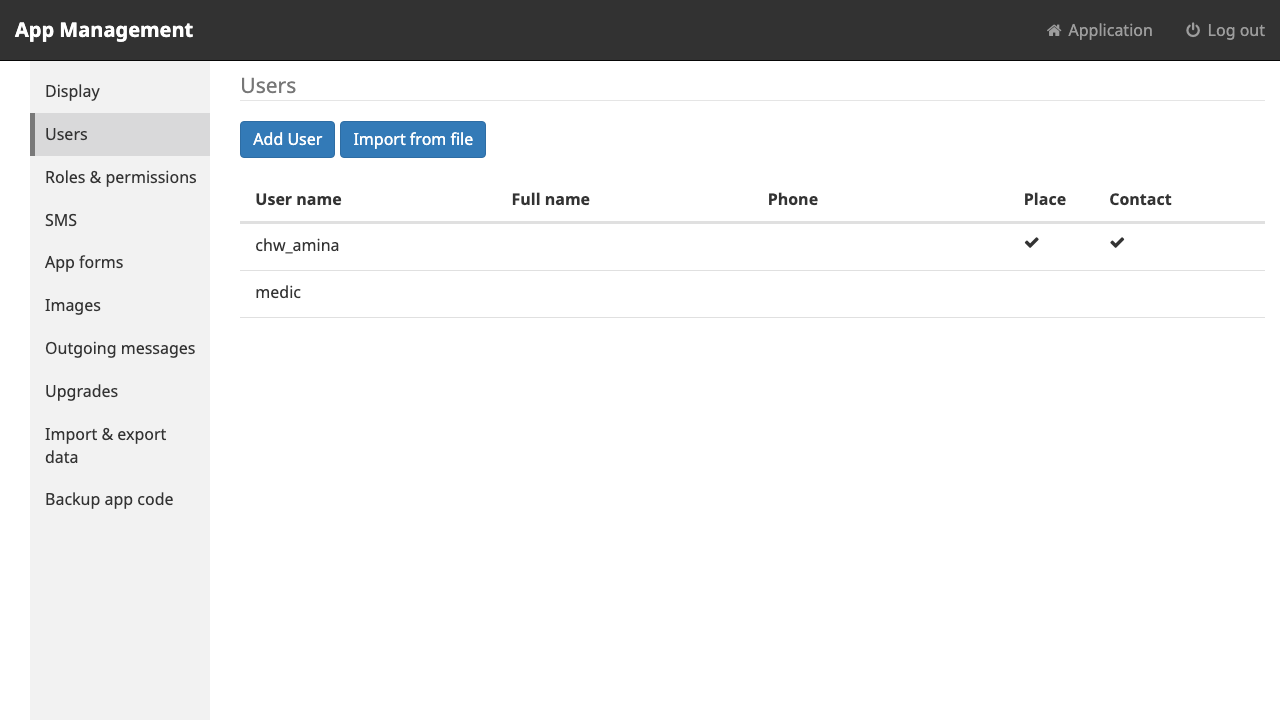Select the medic user row
1280x720 pixels.
click(752, 294)
